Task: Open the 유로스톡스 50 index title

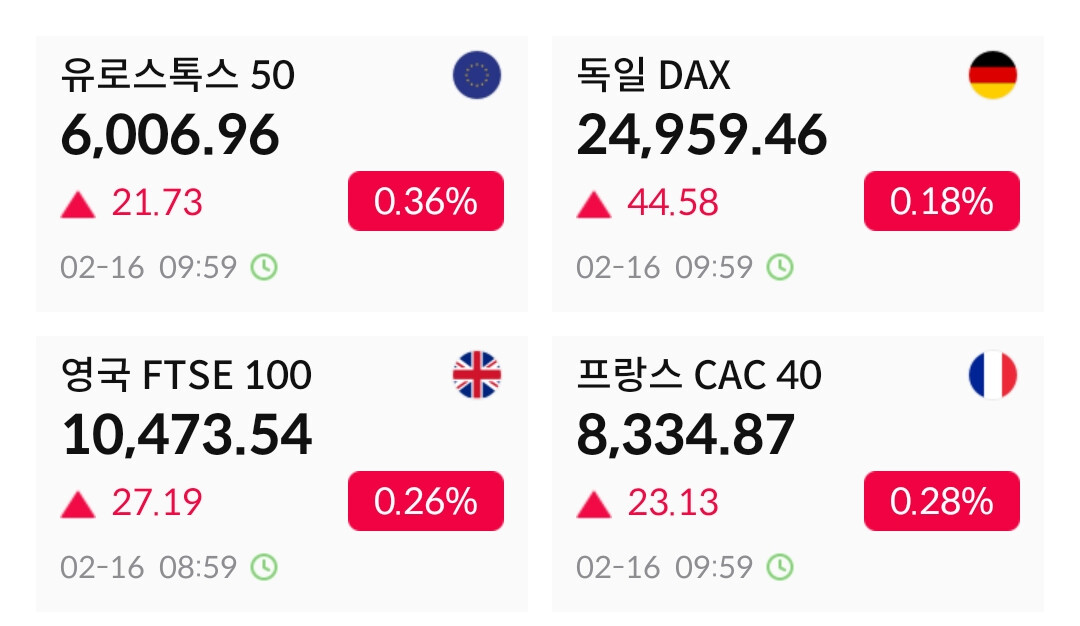Action: tap(178, 76)
